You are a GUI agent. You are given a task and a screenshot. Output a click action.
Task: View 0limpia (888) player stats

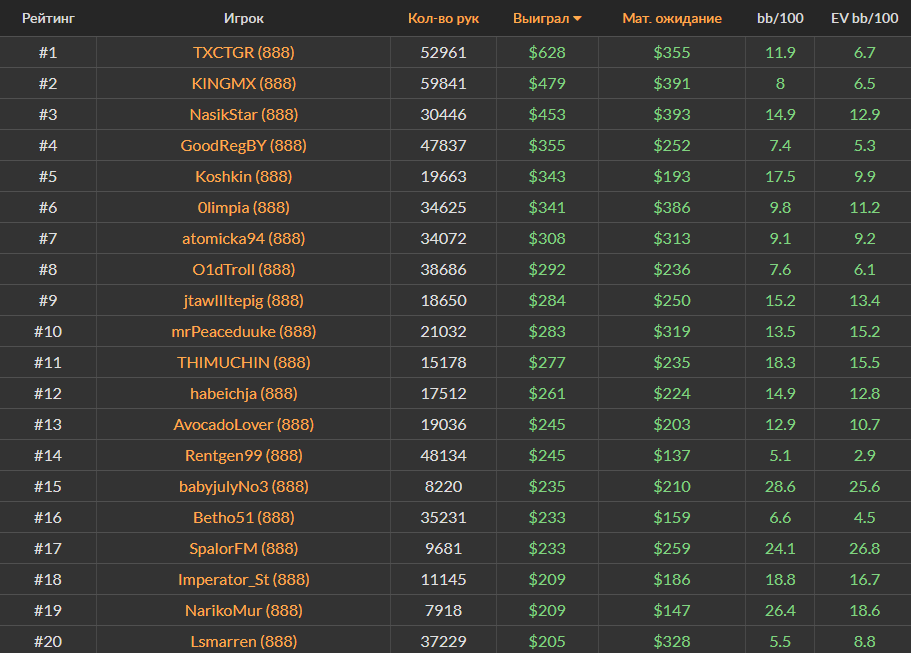click(243, 207)
